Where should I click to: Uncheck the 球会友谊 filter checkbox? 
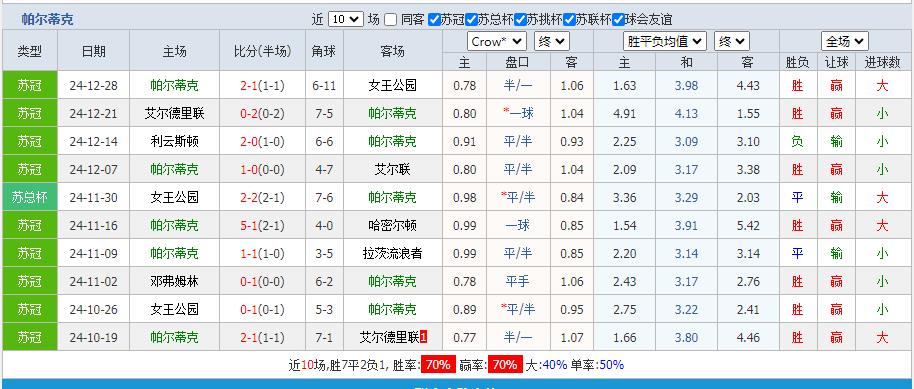click(x=618, y=19)
